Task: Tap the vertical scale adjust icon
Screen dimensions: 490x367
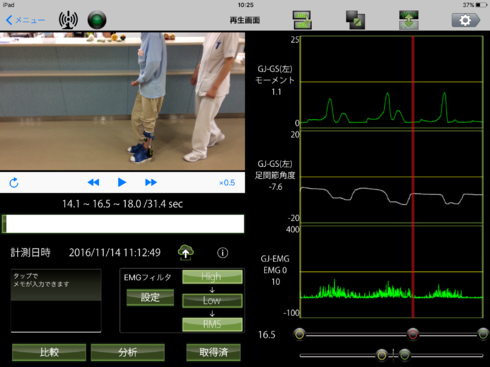Action: point(409,20)
